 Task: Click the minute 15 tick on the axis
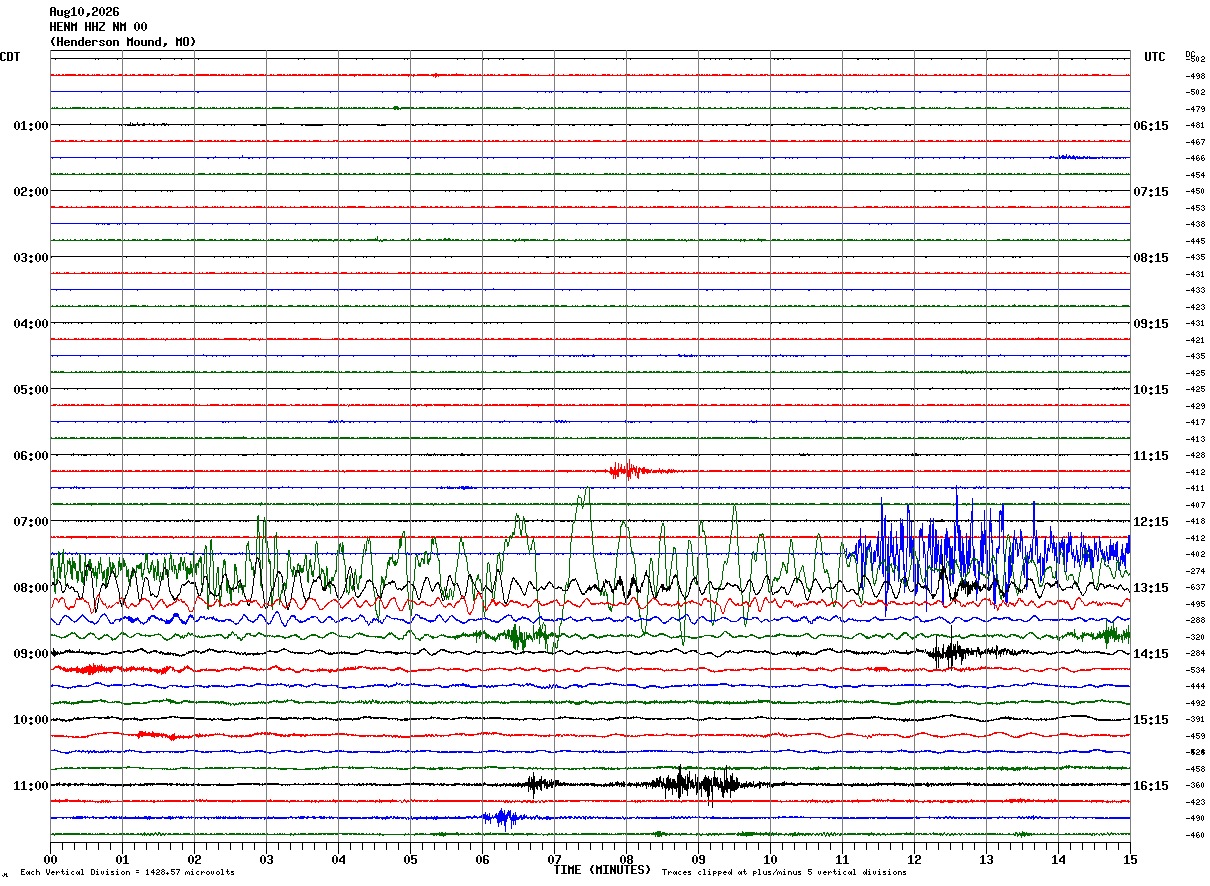click(x=1130, y=859)
